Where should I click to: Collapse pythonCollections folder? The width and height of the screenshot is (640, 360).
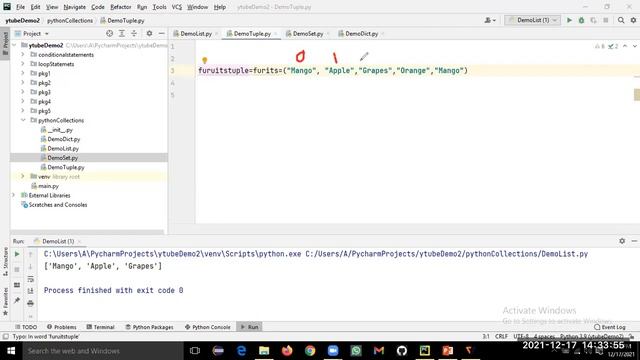coord(23,120)
